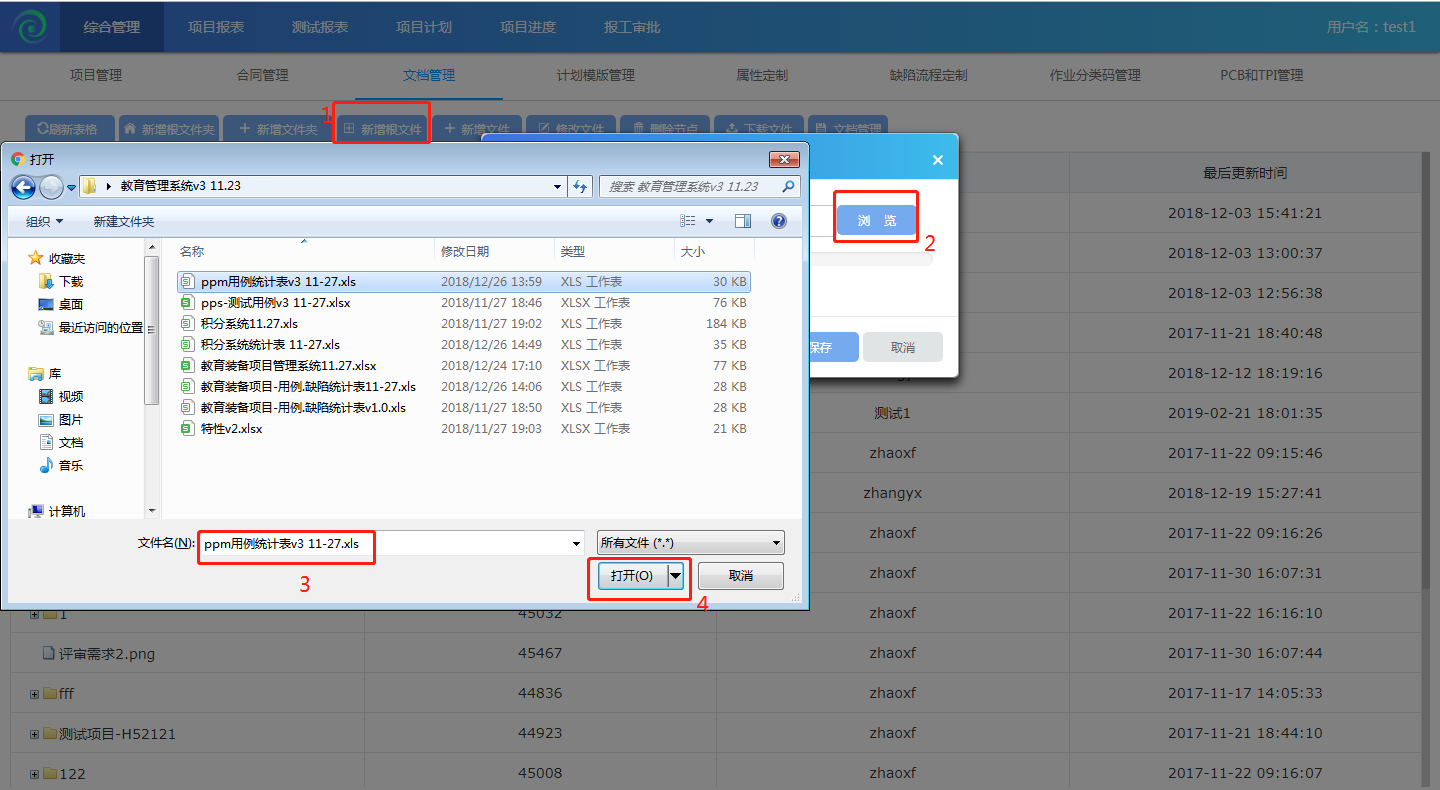The image size is (1440, 790).
Task: Open the view options dropdown arrow
Action: click(x=710, y=221)
